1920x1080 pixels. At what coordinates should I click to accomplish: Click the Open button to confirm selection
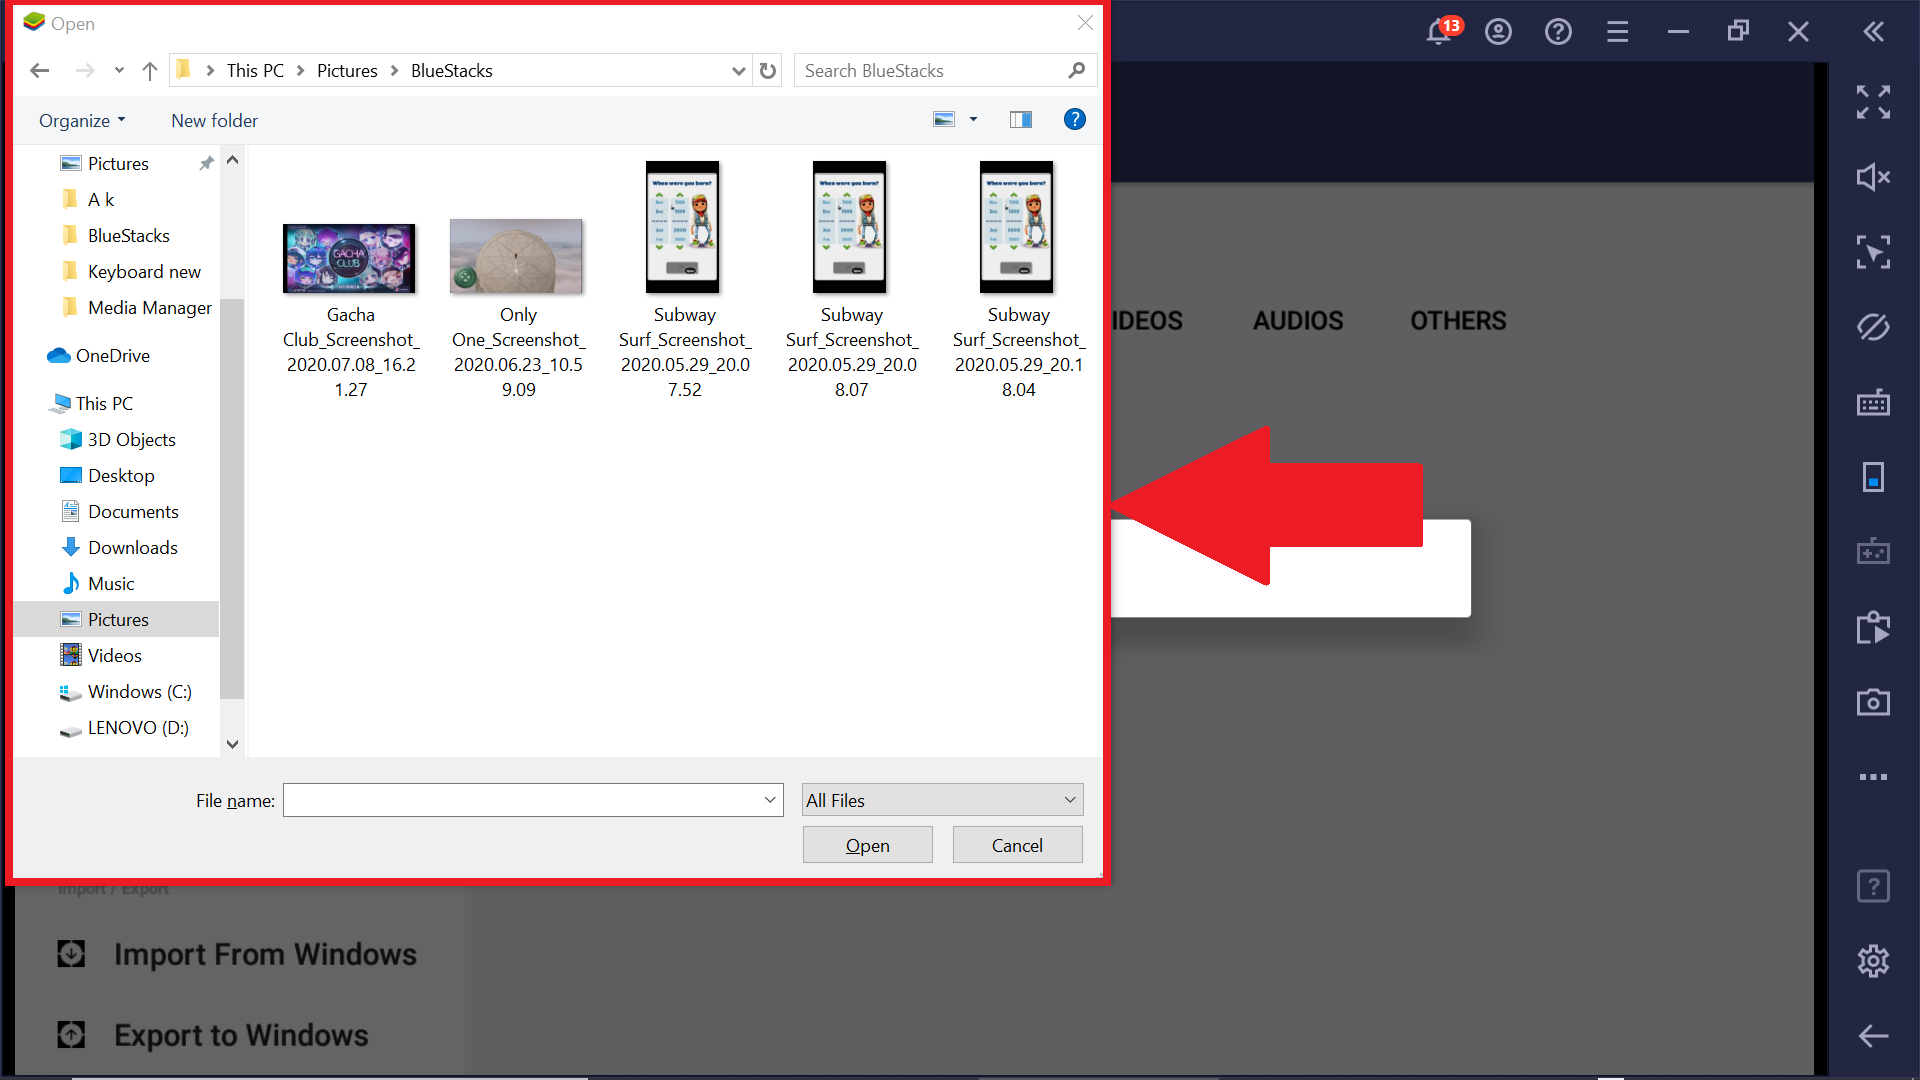click(x=866, y=845)
